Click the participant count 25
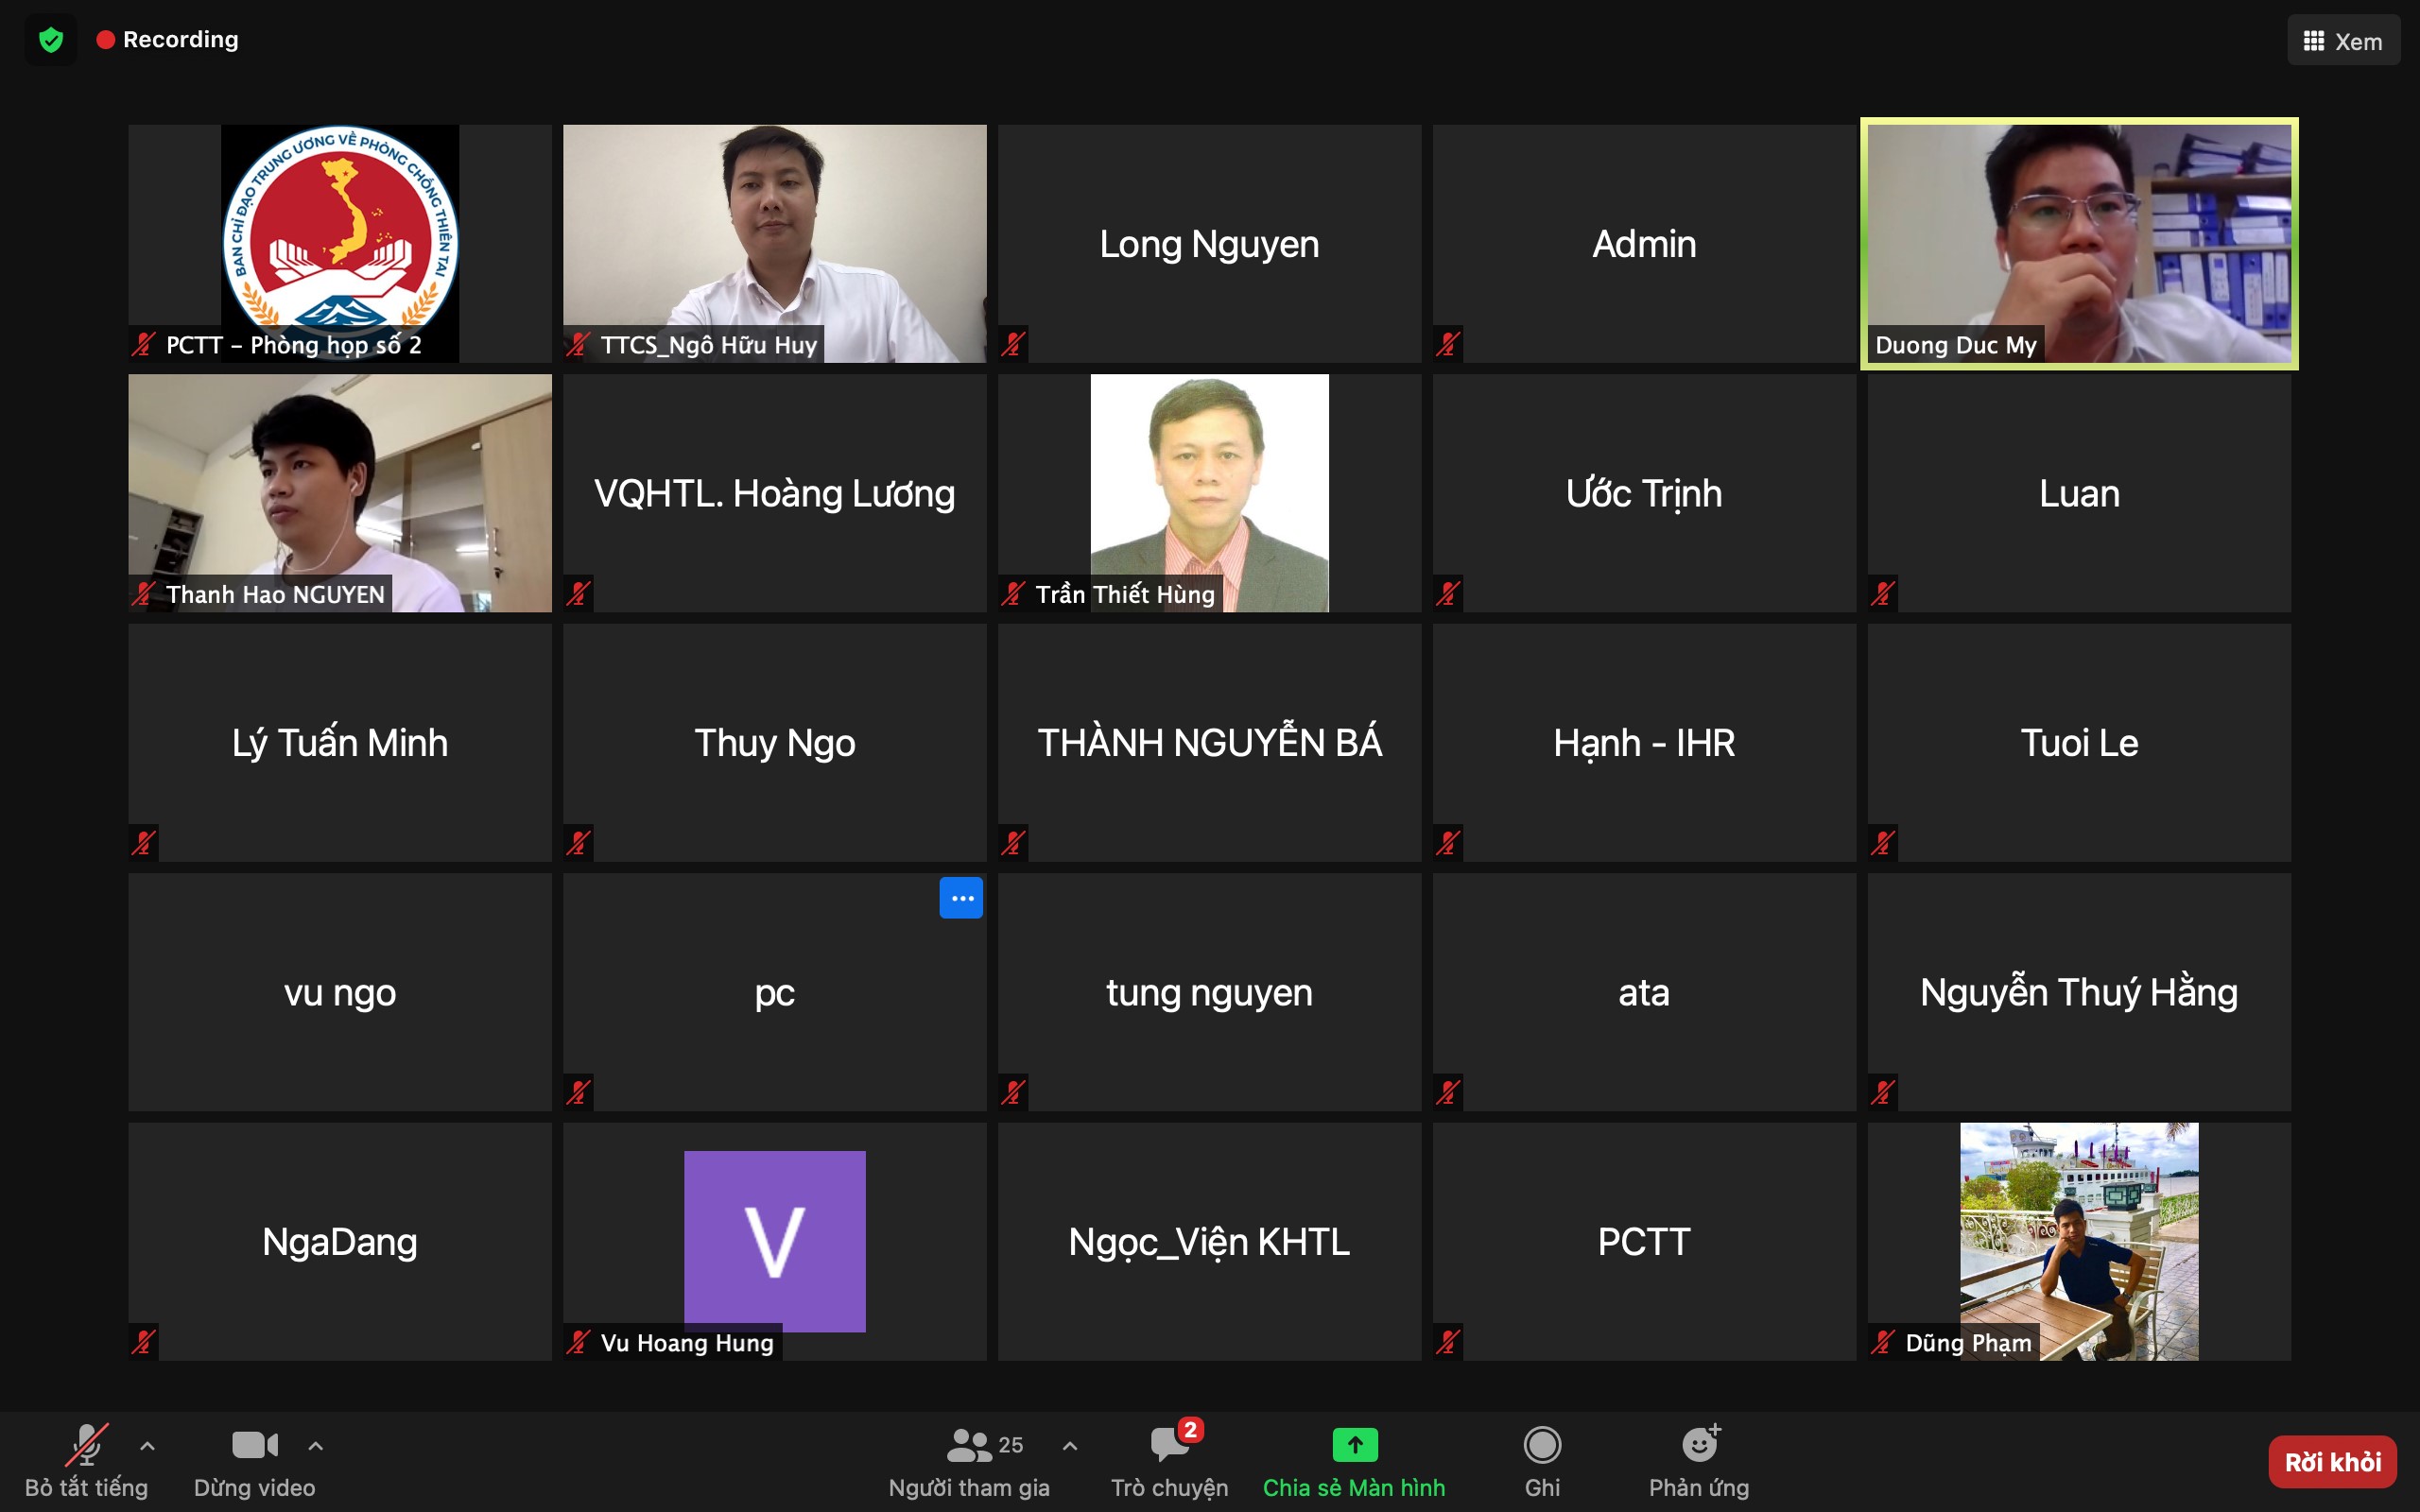 [x=1011, y=1445]
